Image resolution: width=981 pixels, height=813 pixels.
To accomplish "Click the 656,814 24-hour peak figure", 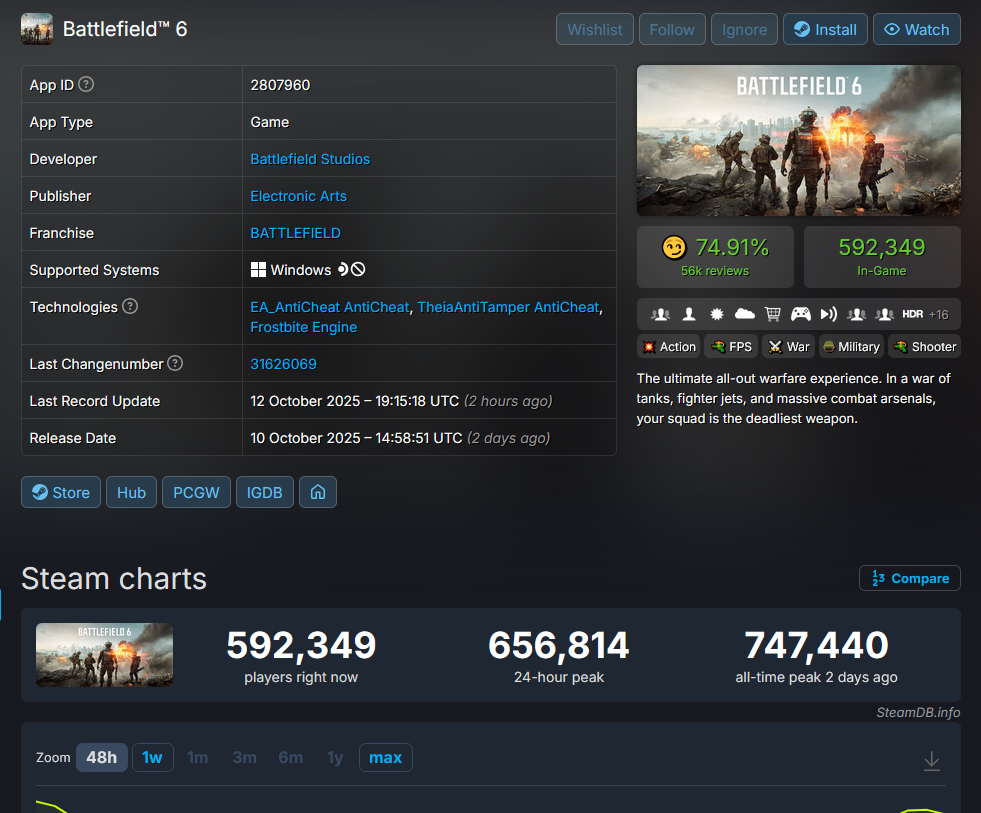I will tap(559, 645).
